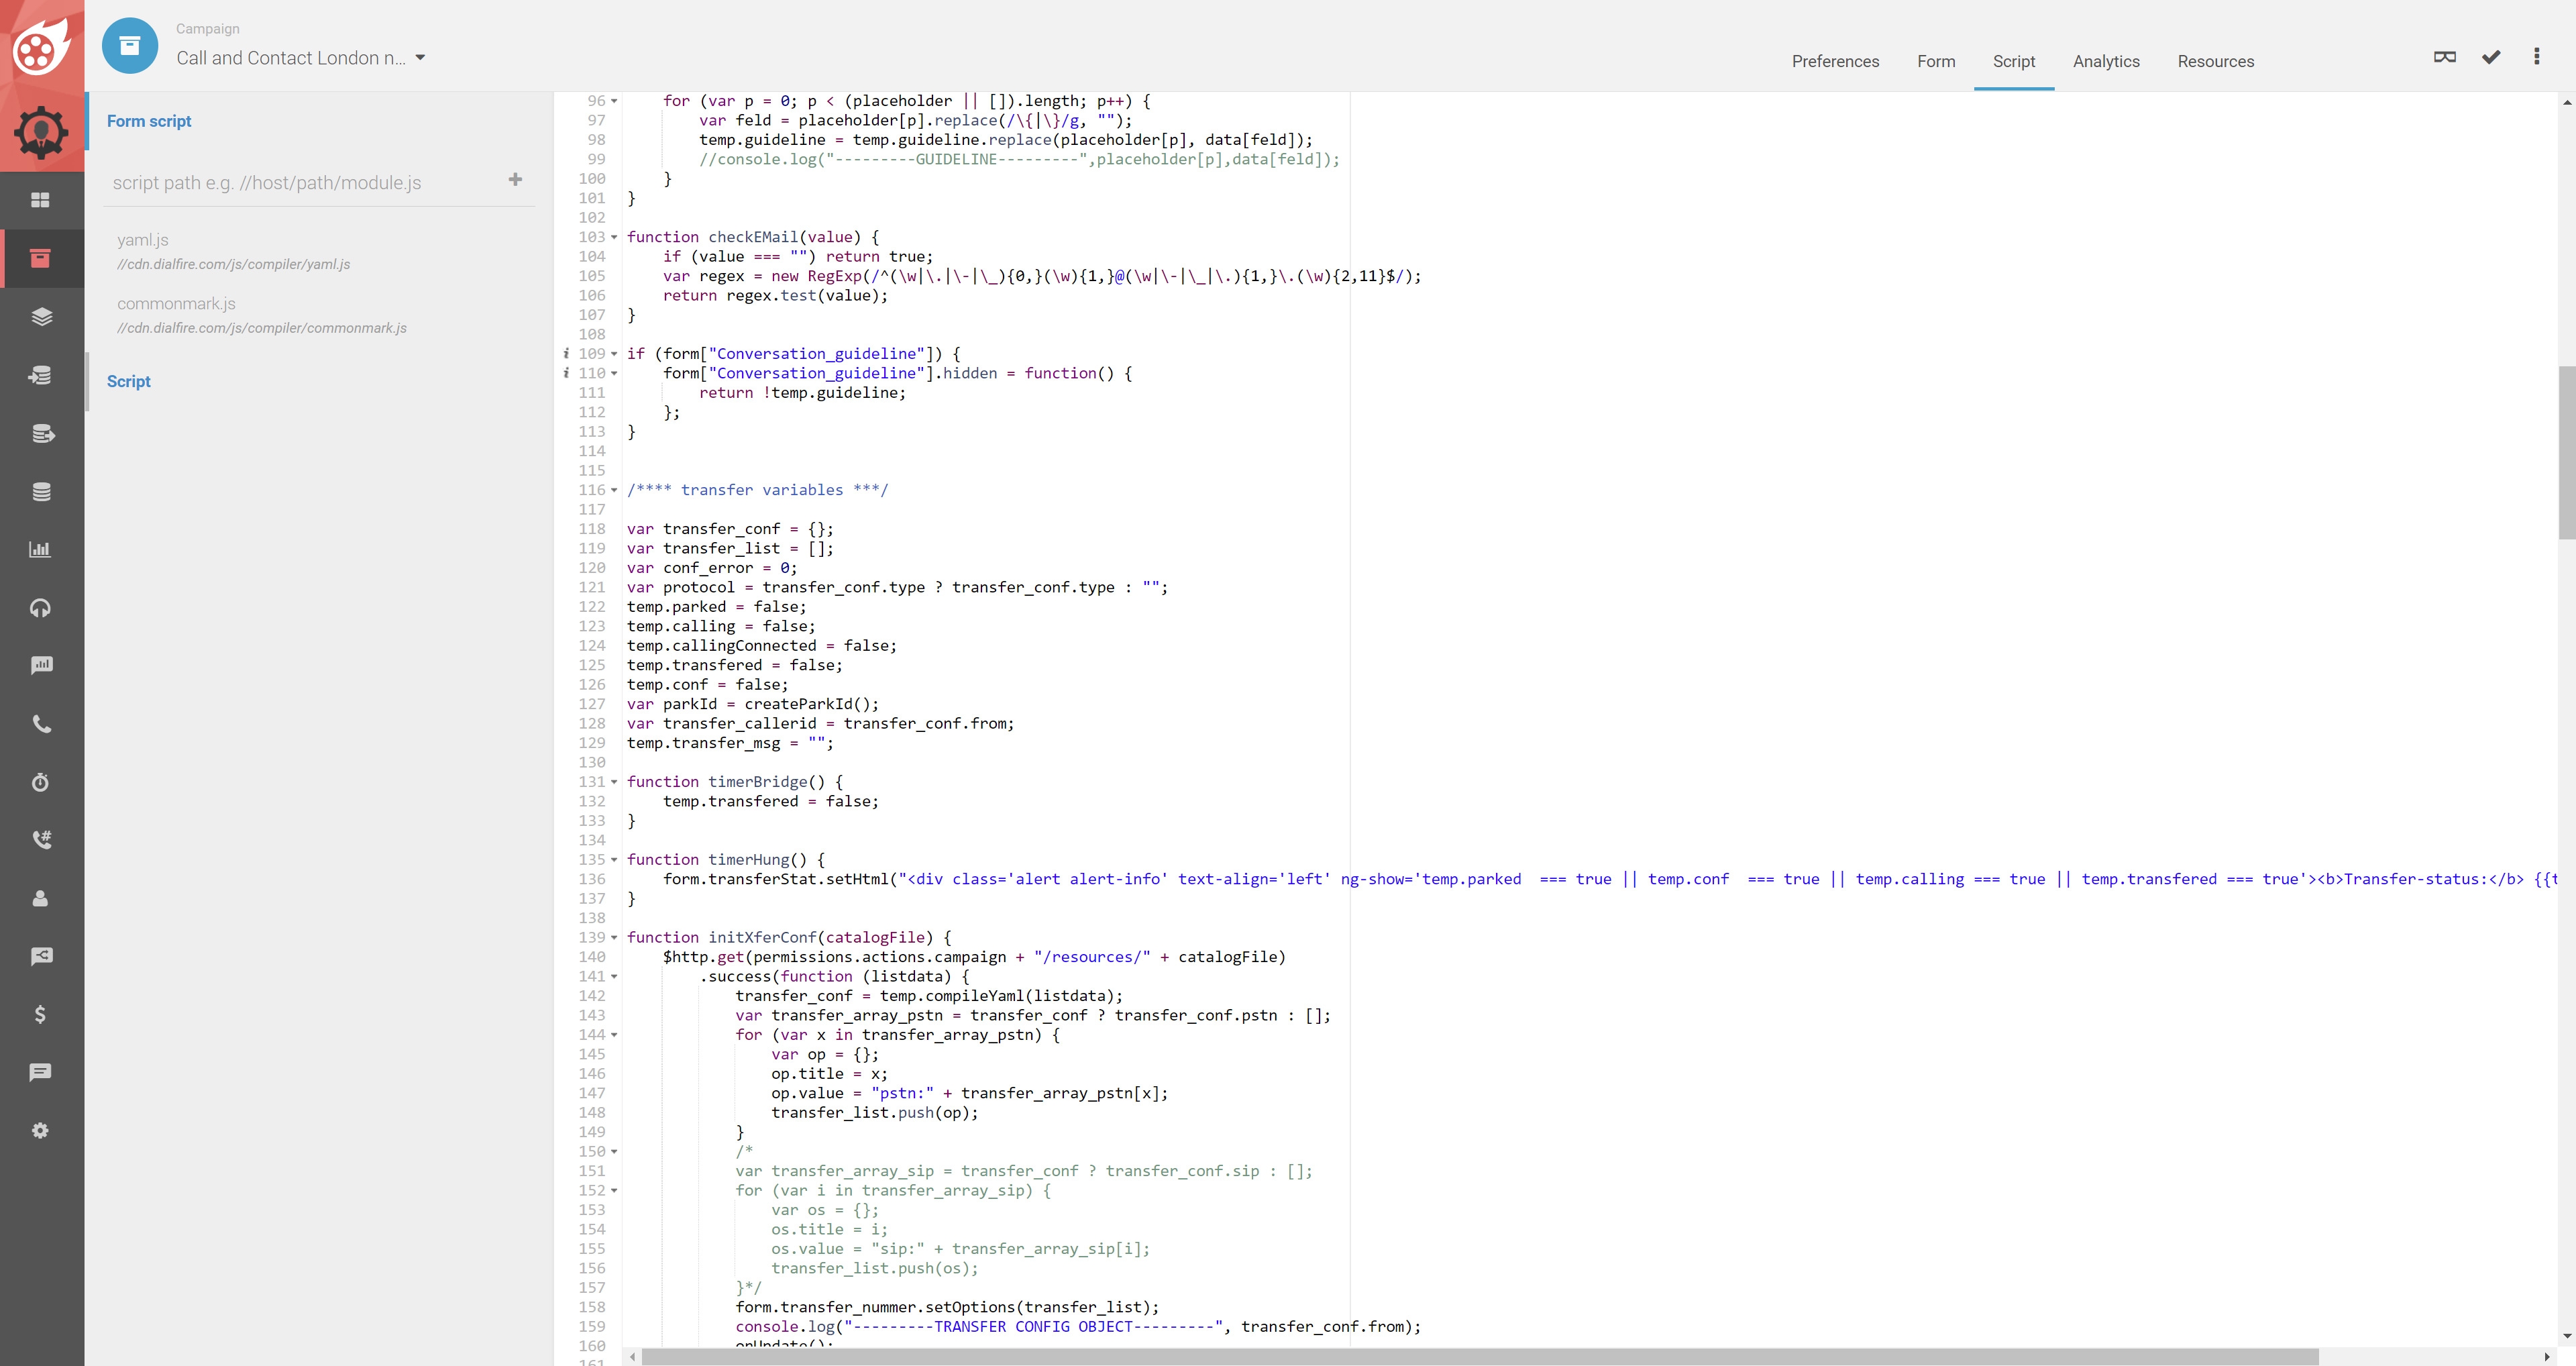2576x1366 pixels.
Task: Open the dashboard grid icon in sidebar
Action: click(40, 200)
